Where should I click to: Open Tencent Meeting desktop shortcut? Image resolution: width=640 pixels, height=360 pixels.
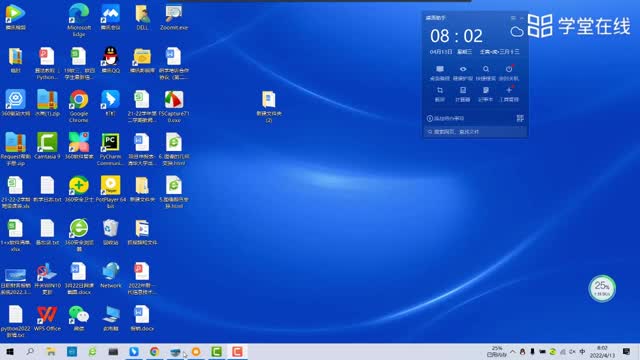(x=111, y=17)
